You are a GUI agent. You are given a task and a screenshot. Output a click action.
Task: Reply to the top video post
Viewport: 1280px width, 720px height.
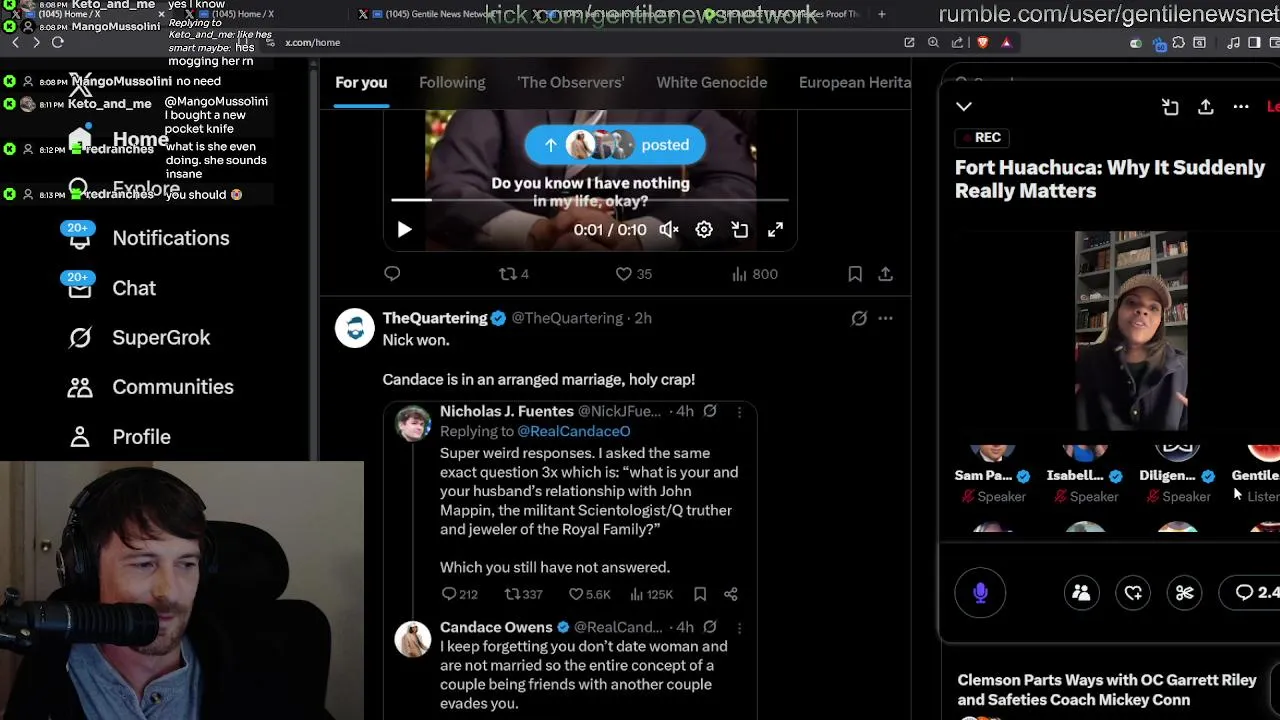[x=392, y=274]
